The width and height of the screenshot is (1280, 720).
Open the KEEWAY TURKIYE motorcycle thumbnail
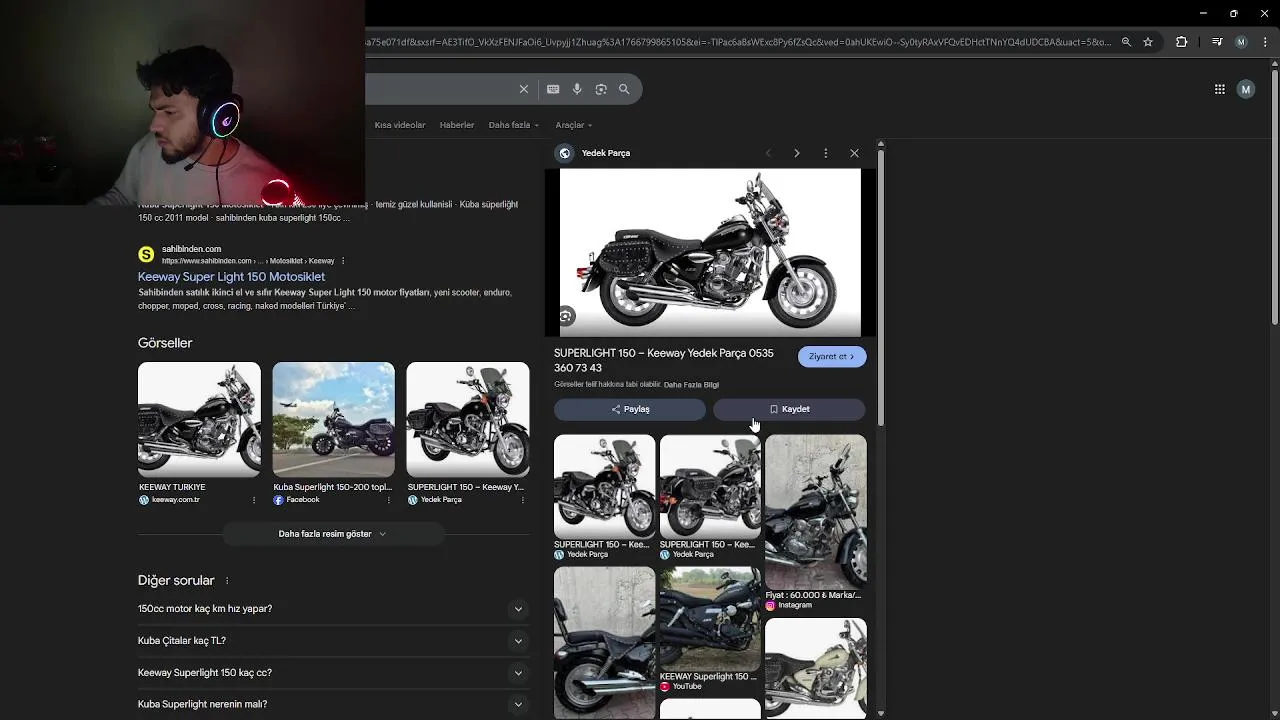click(x=199, y=420)
